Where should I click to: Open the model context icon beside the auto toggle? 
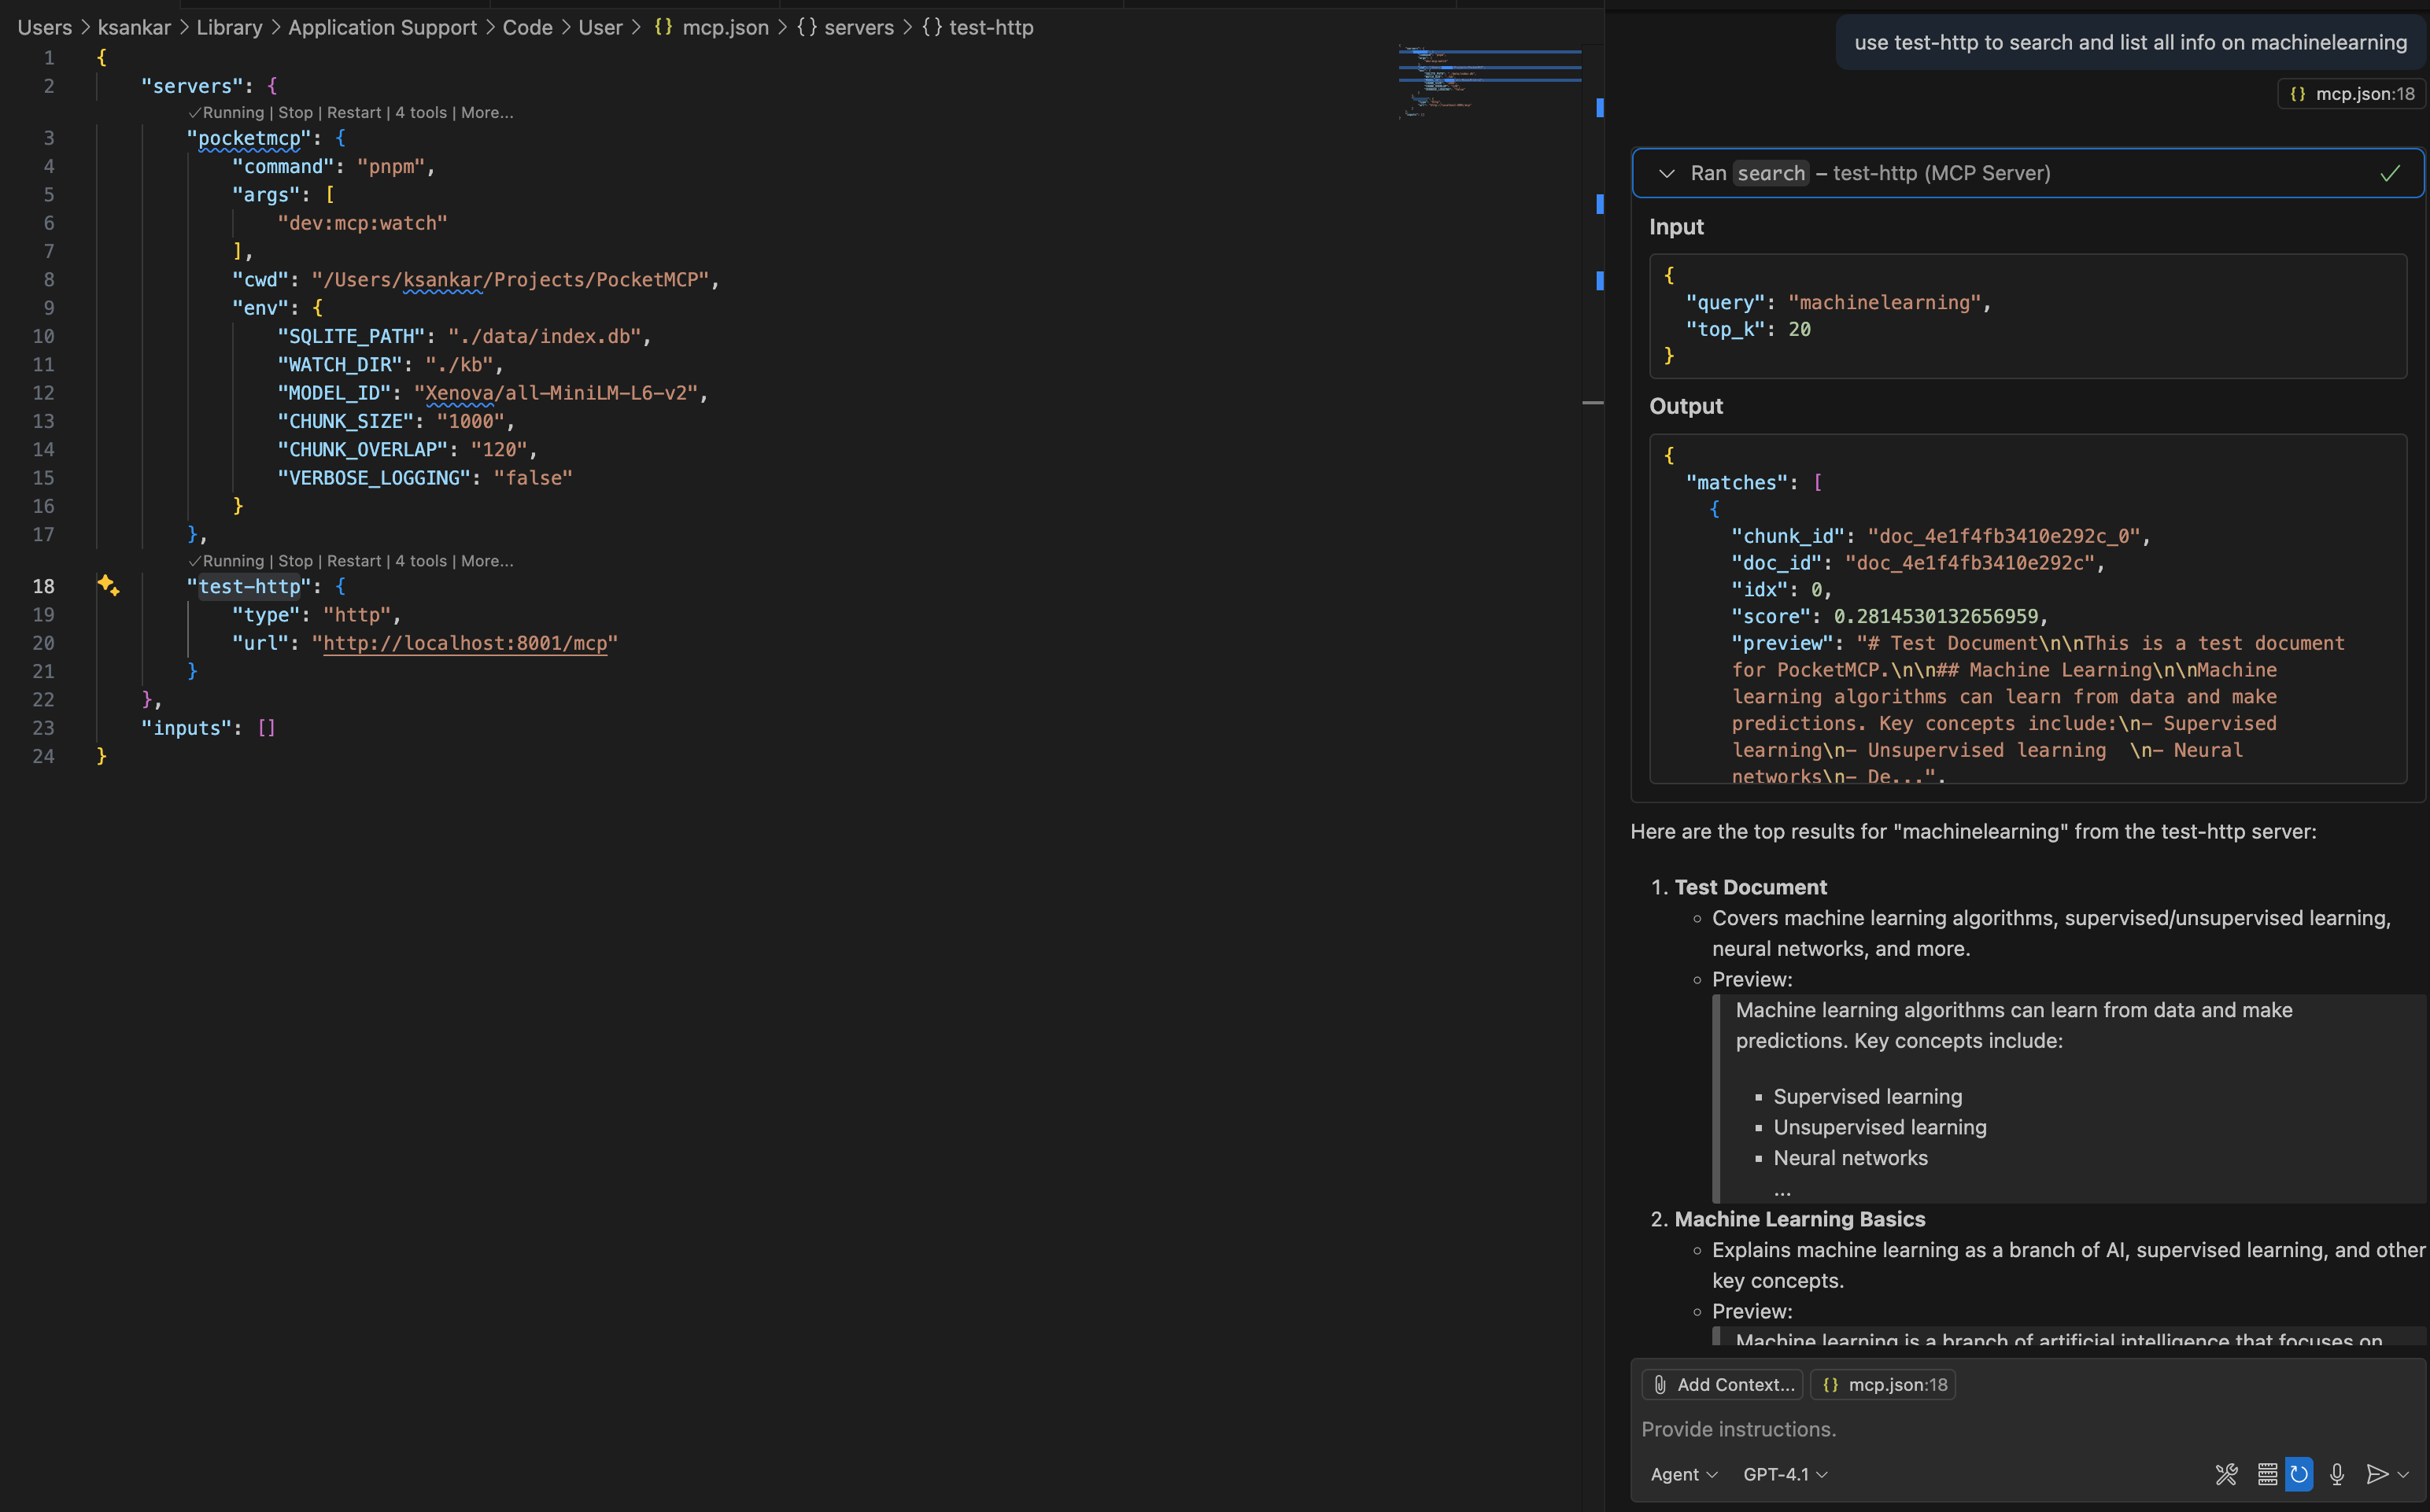tap(2267, 1474)
